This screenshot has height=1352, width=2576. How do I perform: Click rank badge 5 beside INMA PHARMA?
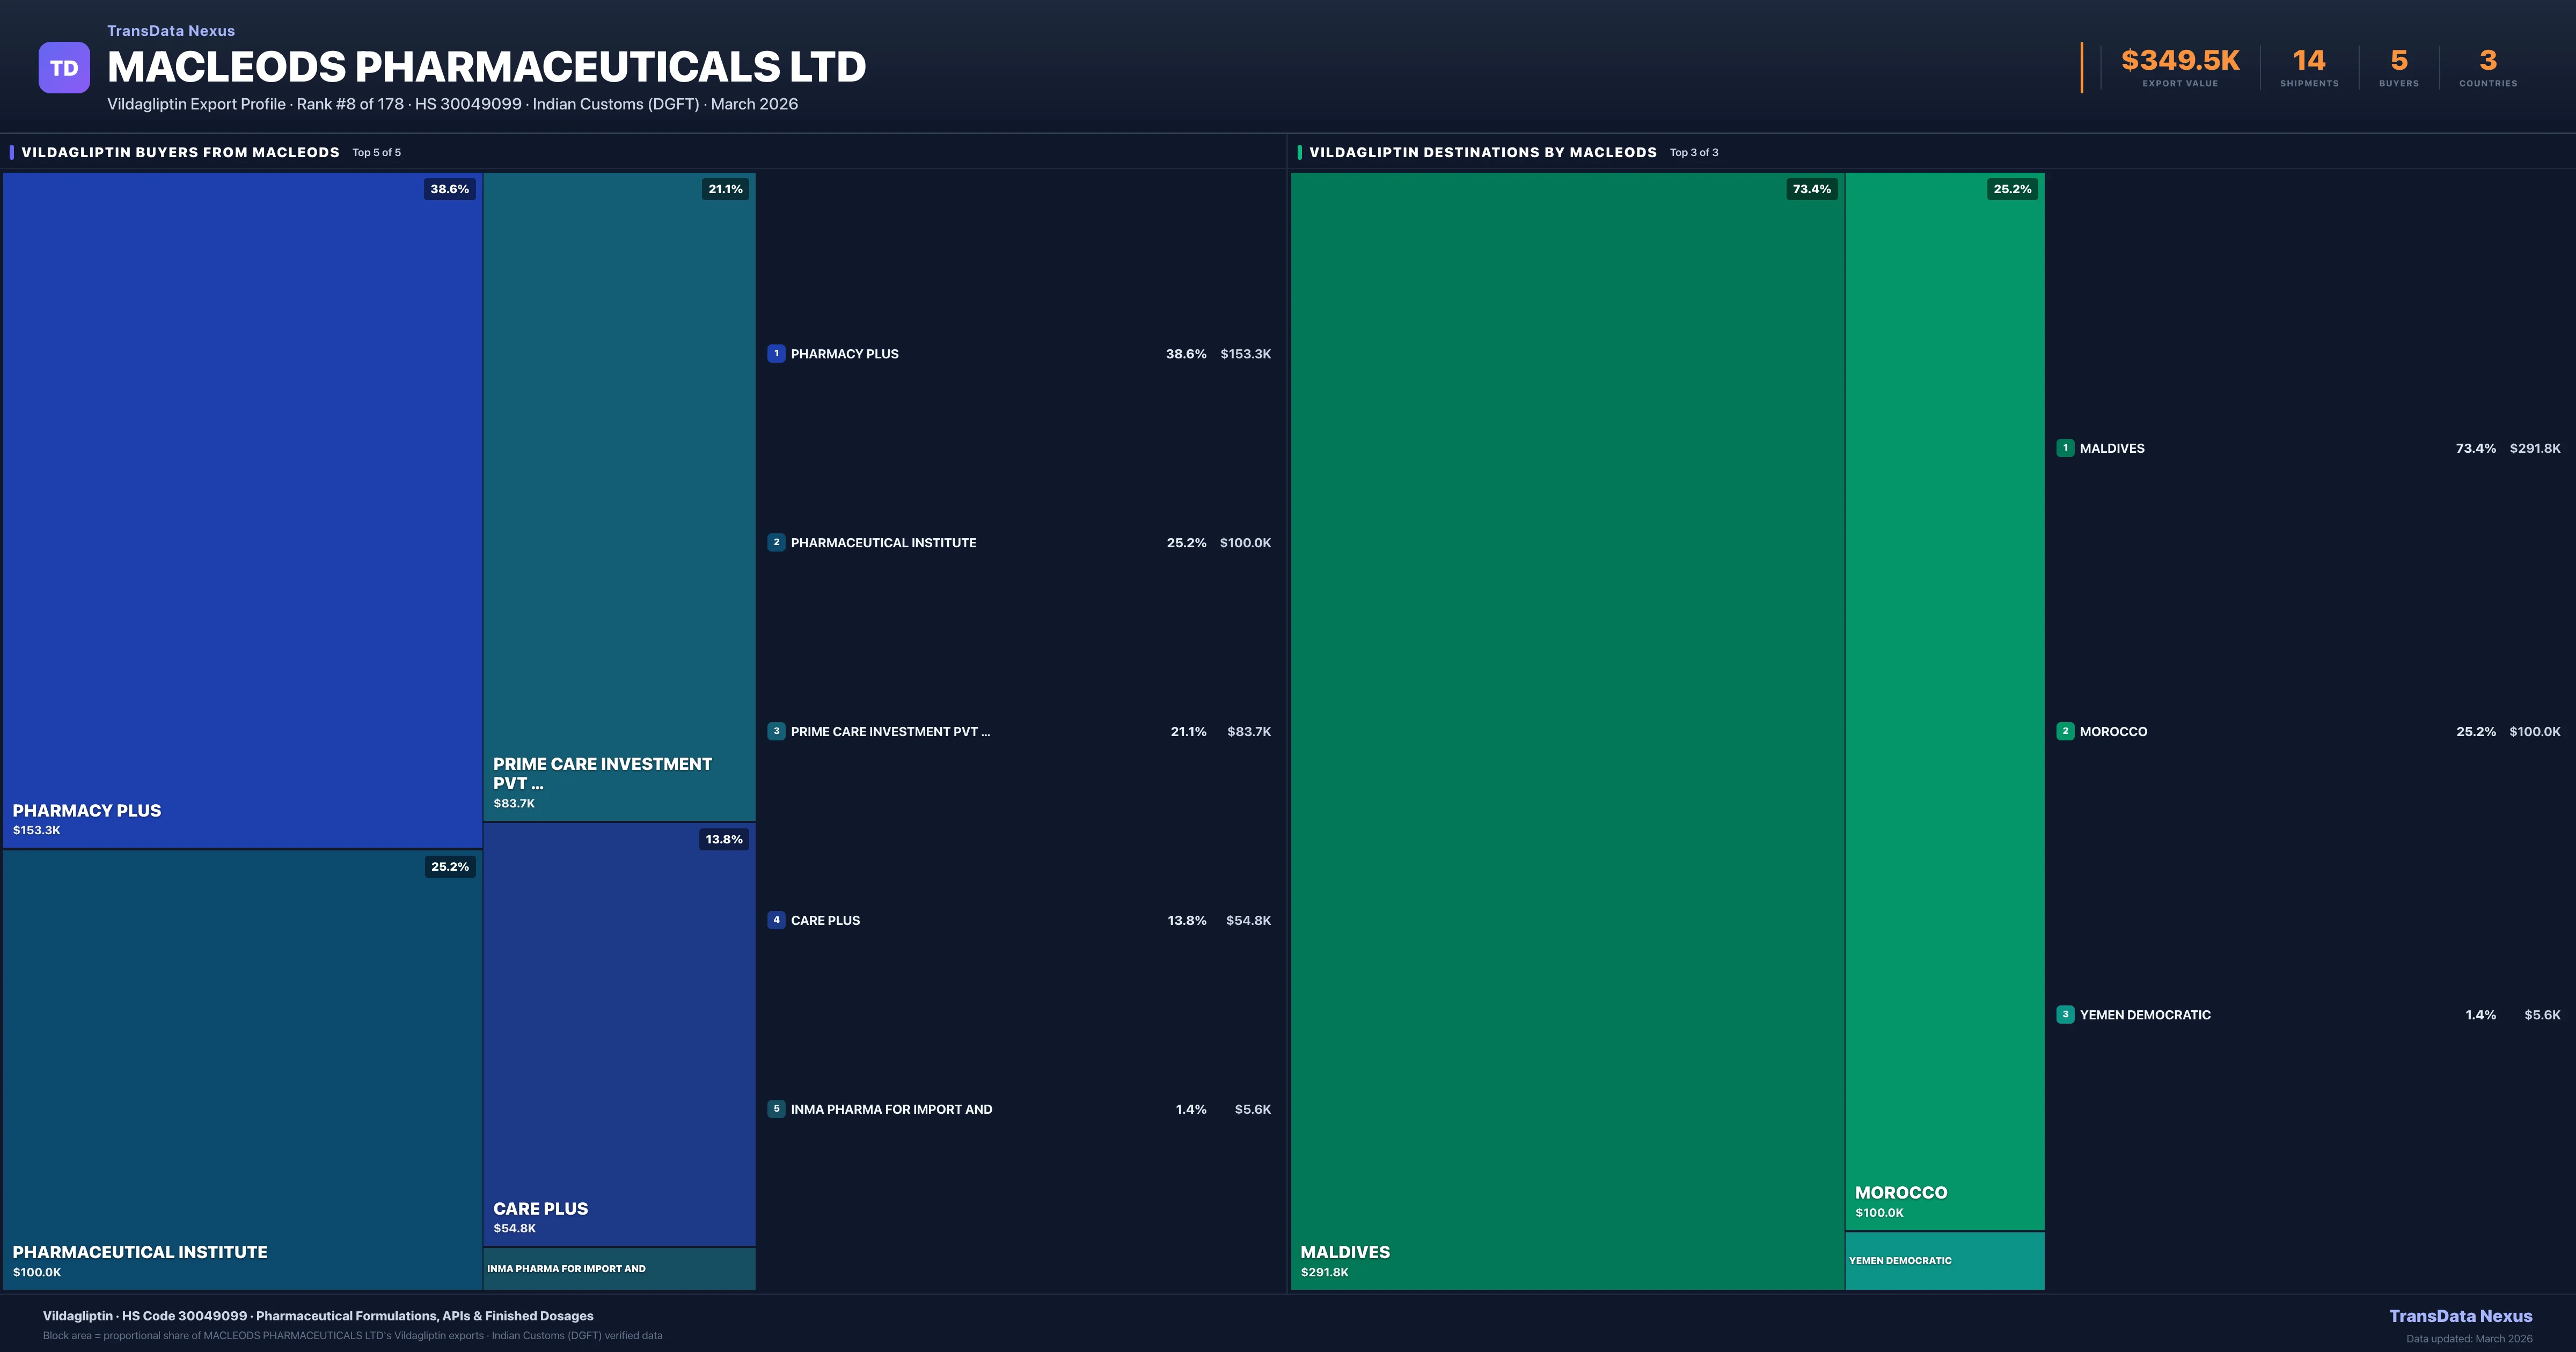click(x=776, y=1109)
